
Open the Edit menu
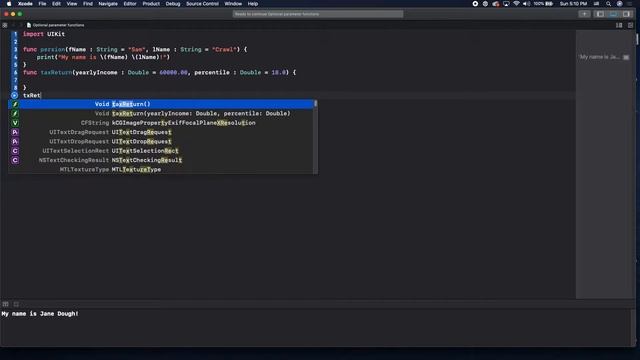click(x=56, y=4)
